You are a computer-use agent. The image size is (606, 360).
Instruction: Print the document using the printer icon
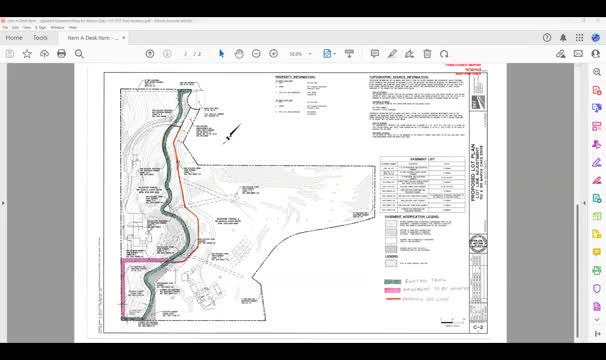[61, 54]
